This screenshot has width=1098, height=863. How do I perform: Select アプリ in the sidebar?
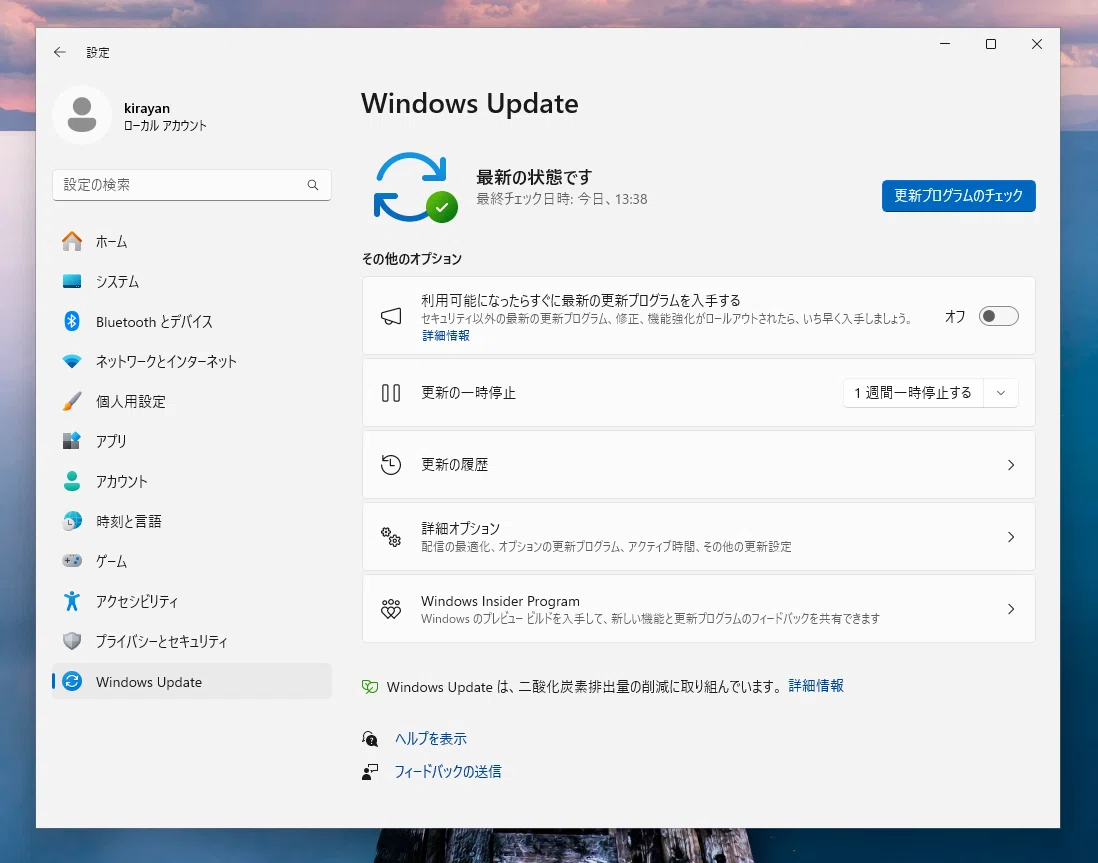click(x=192, y=441)
